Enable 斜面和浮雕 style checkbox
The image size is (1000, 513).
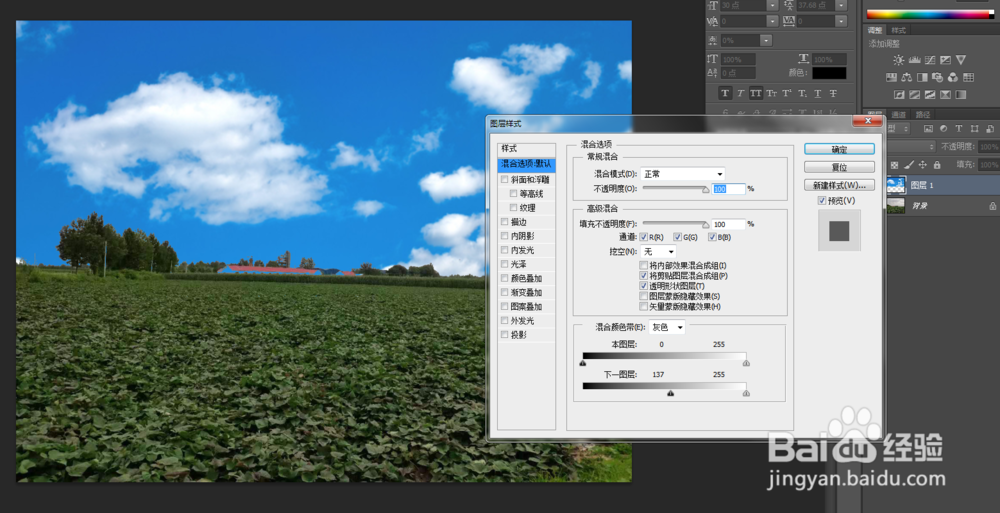tap(504, 180)
